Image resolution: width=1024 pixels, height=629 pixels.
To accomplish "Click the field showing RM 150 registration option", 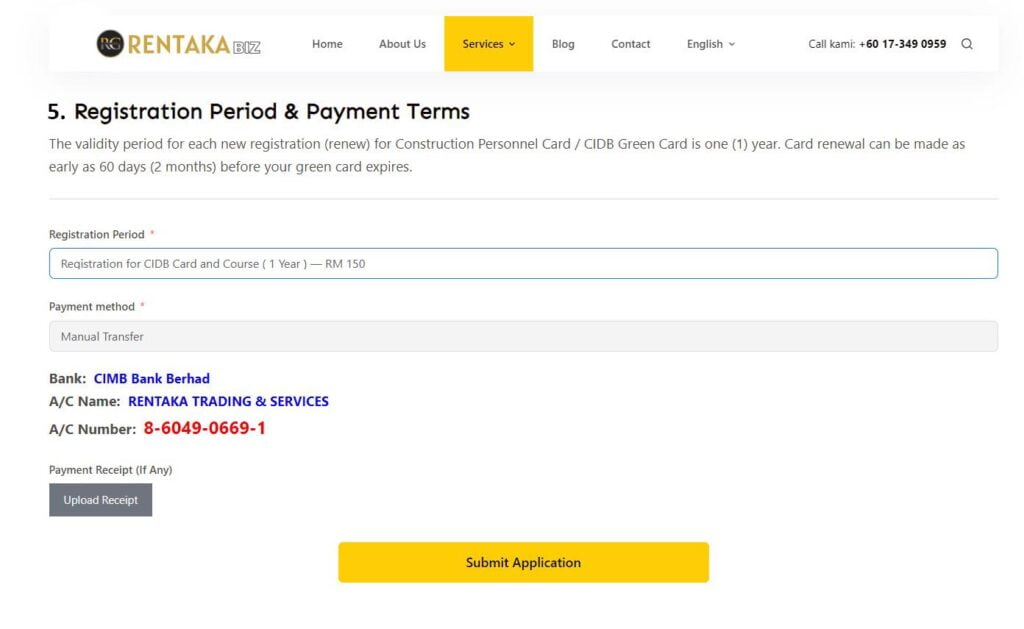I will click(x=523, y=263).
